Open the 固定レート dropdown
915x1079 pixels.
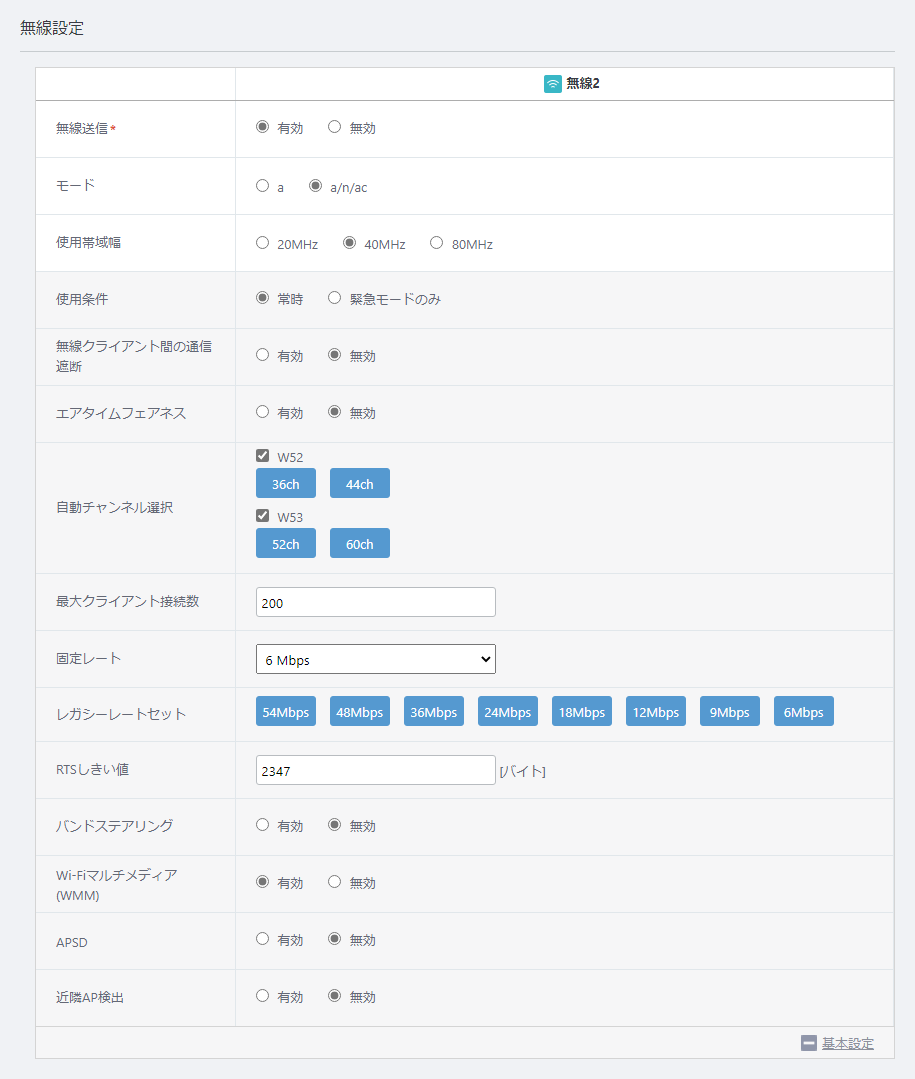pos(376,659)
